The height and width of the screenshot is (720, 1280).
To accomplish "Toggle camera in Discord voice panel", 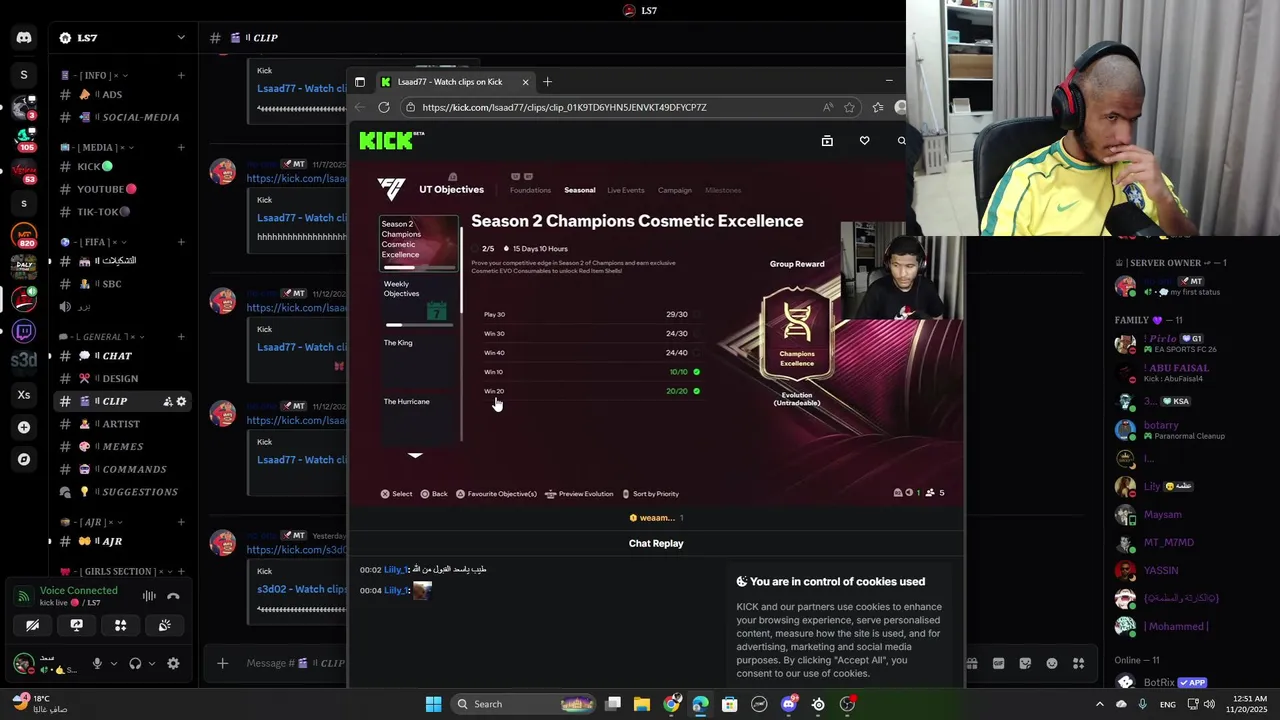I will point(33,625).
